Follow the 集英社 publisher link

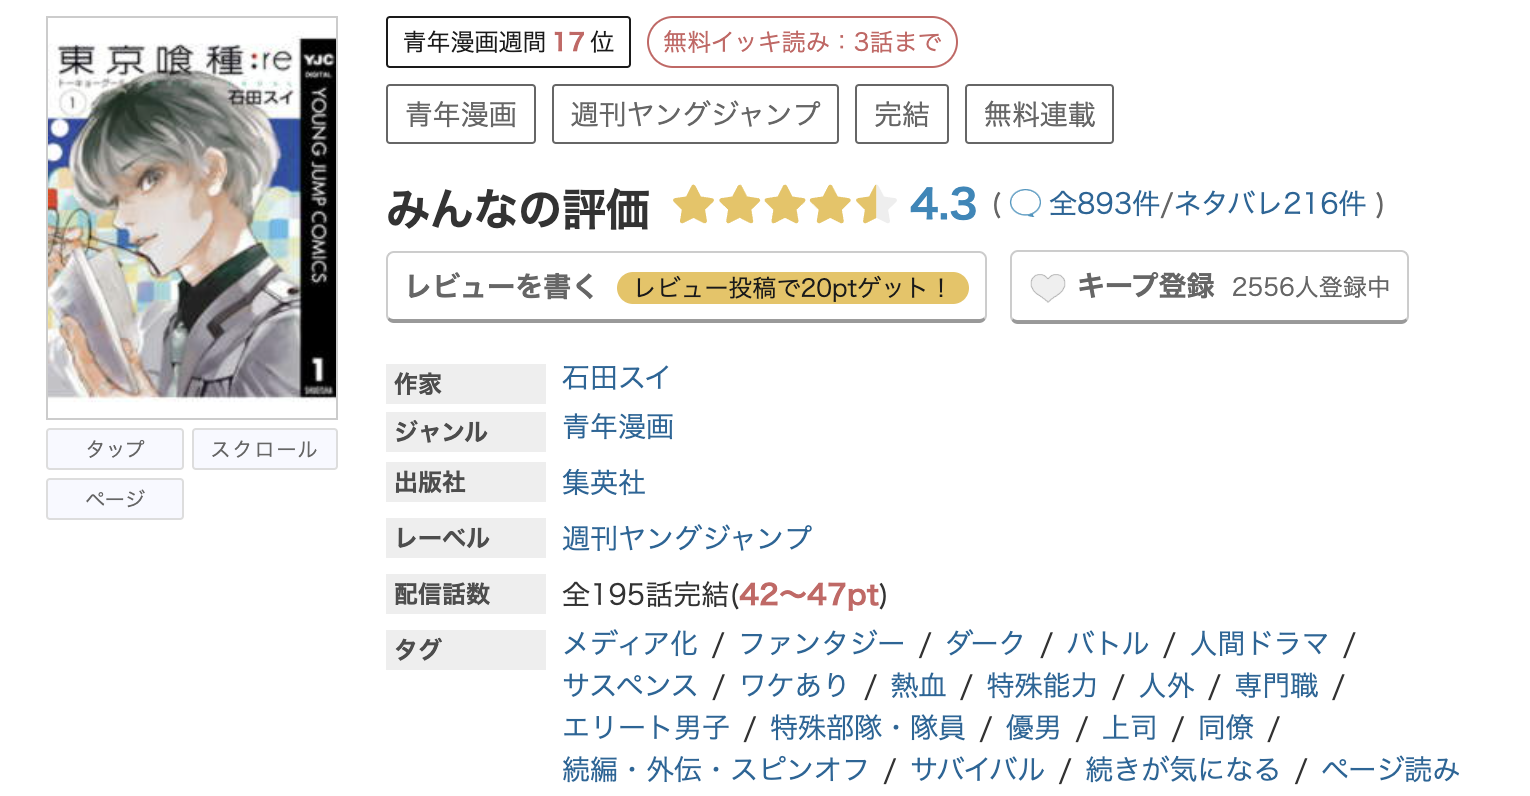[x=602, y=483]
